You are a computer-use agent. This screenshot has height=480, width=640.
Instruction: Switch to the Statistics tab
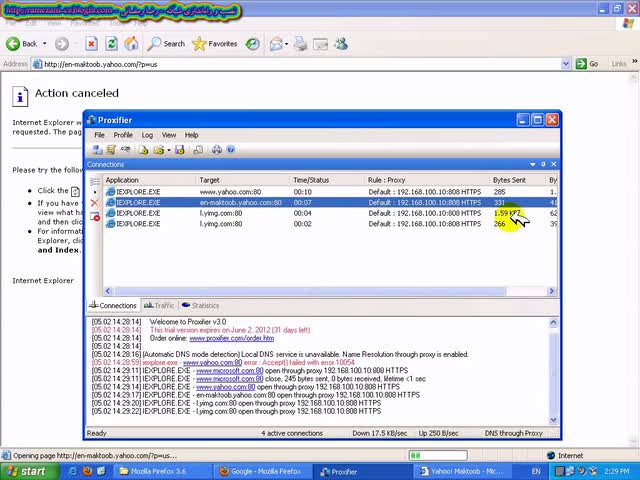[200, 305]
